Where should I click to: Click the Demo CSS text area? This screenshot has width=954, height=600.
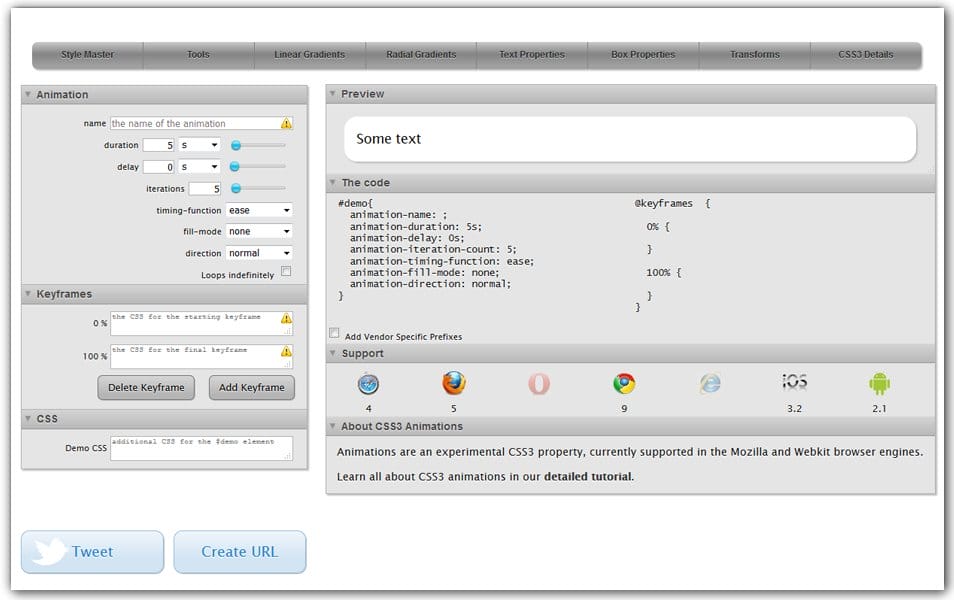tap(201, 448)
